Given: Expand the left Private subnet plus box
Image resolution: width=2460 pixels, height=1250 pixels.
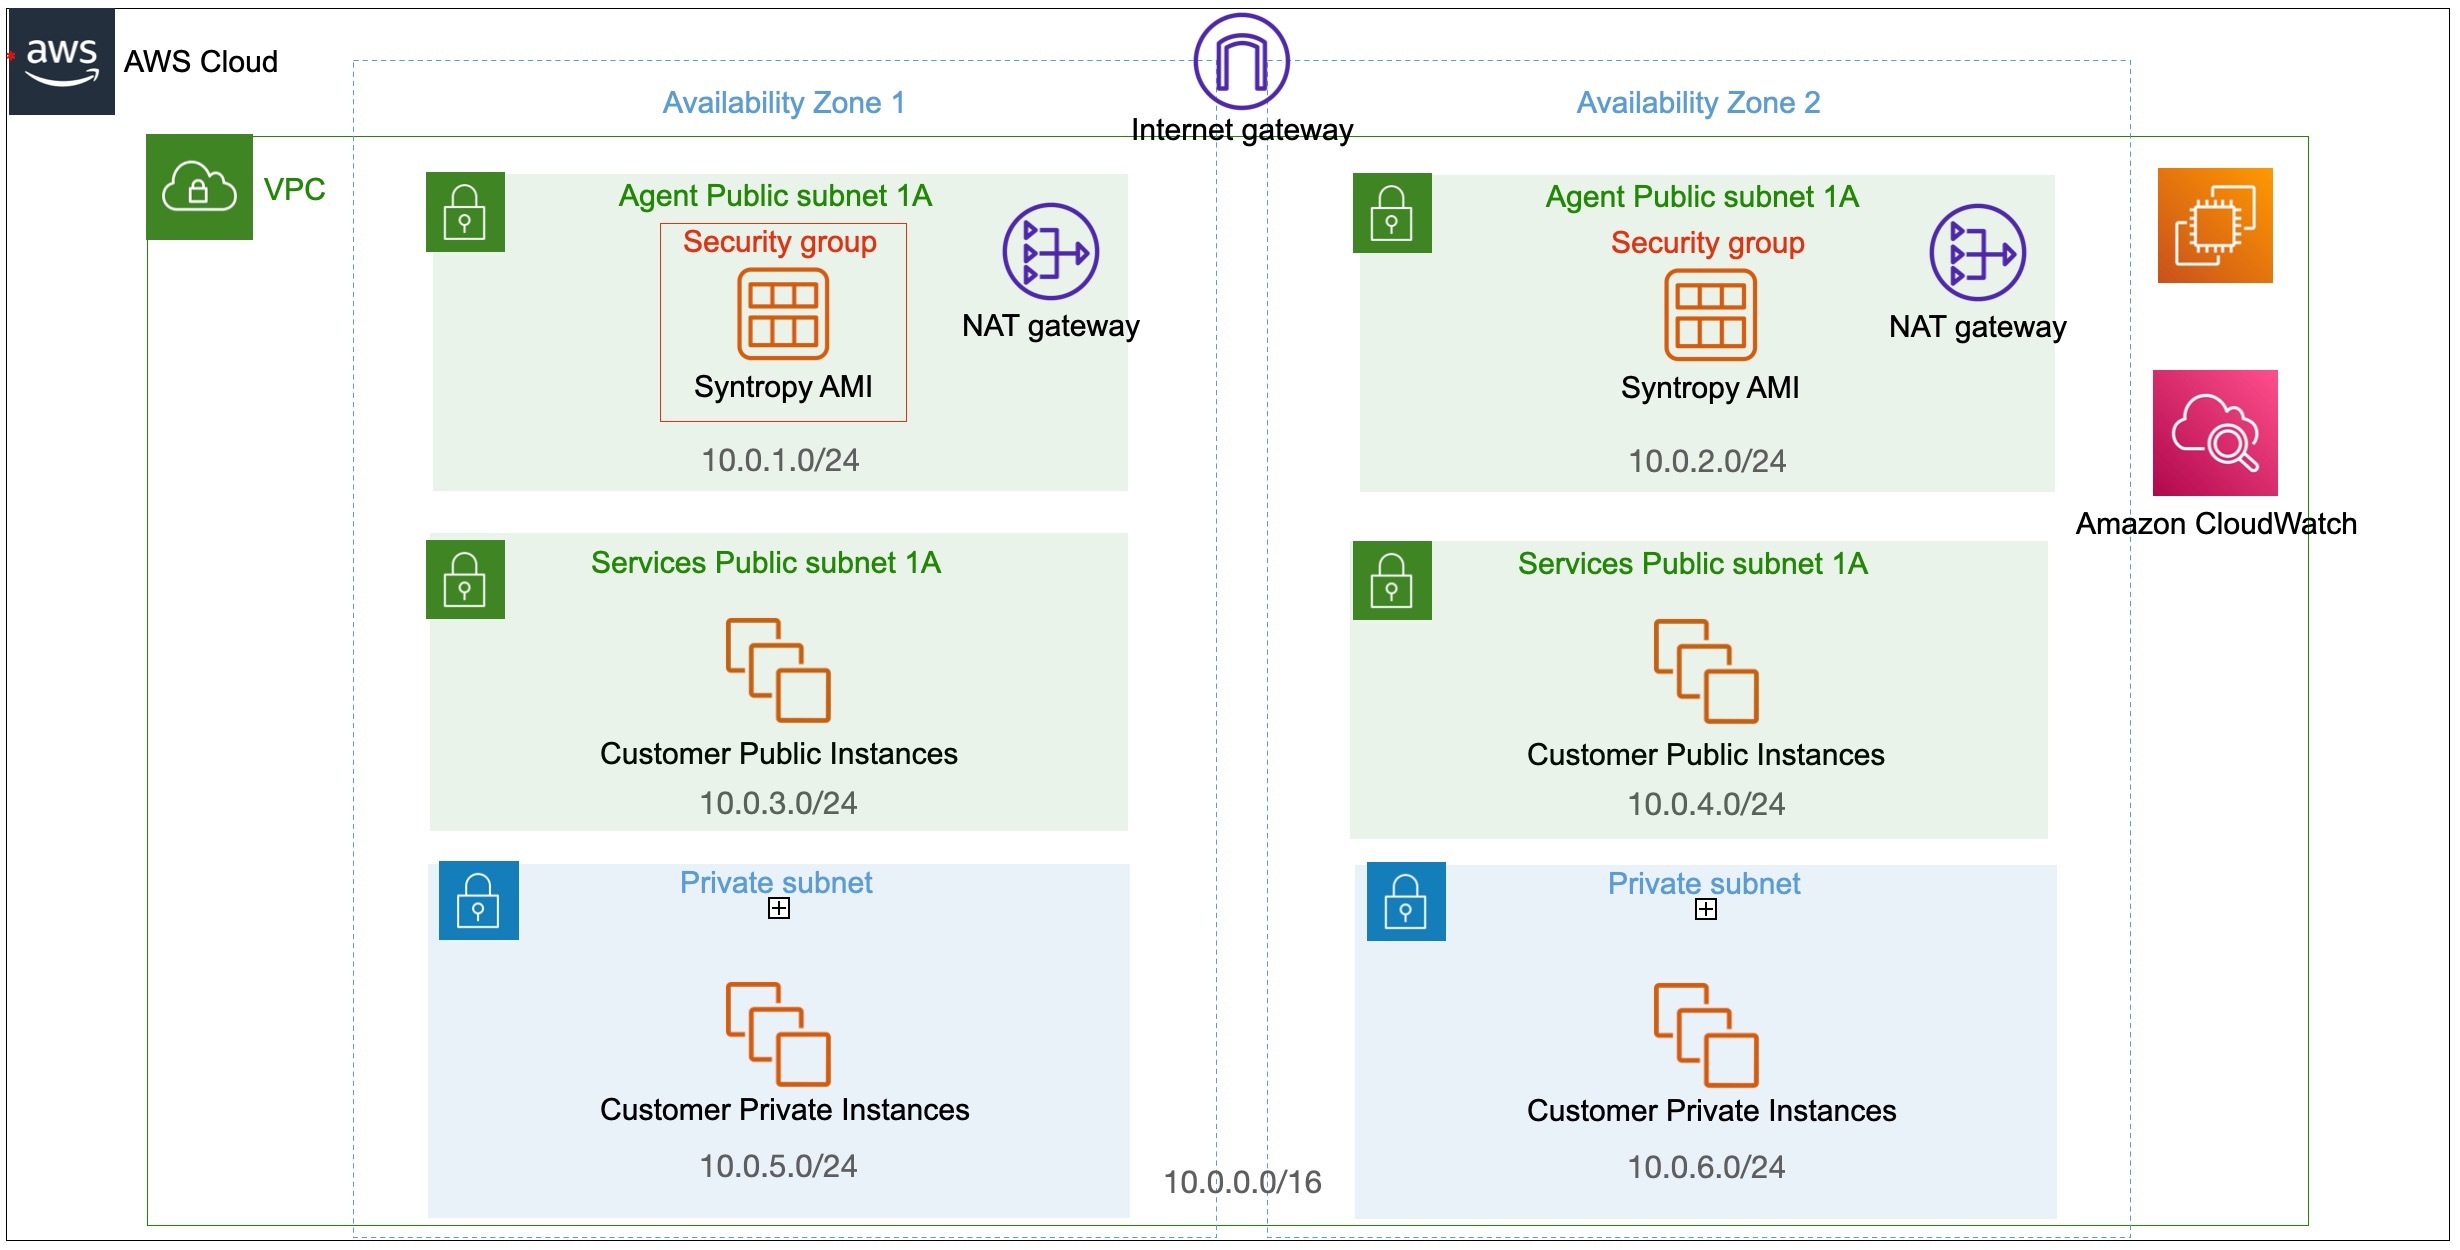Looking at the screenshot, I should [779, 908].
